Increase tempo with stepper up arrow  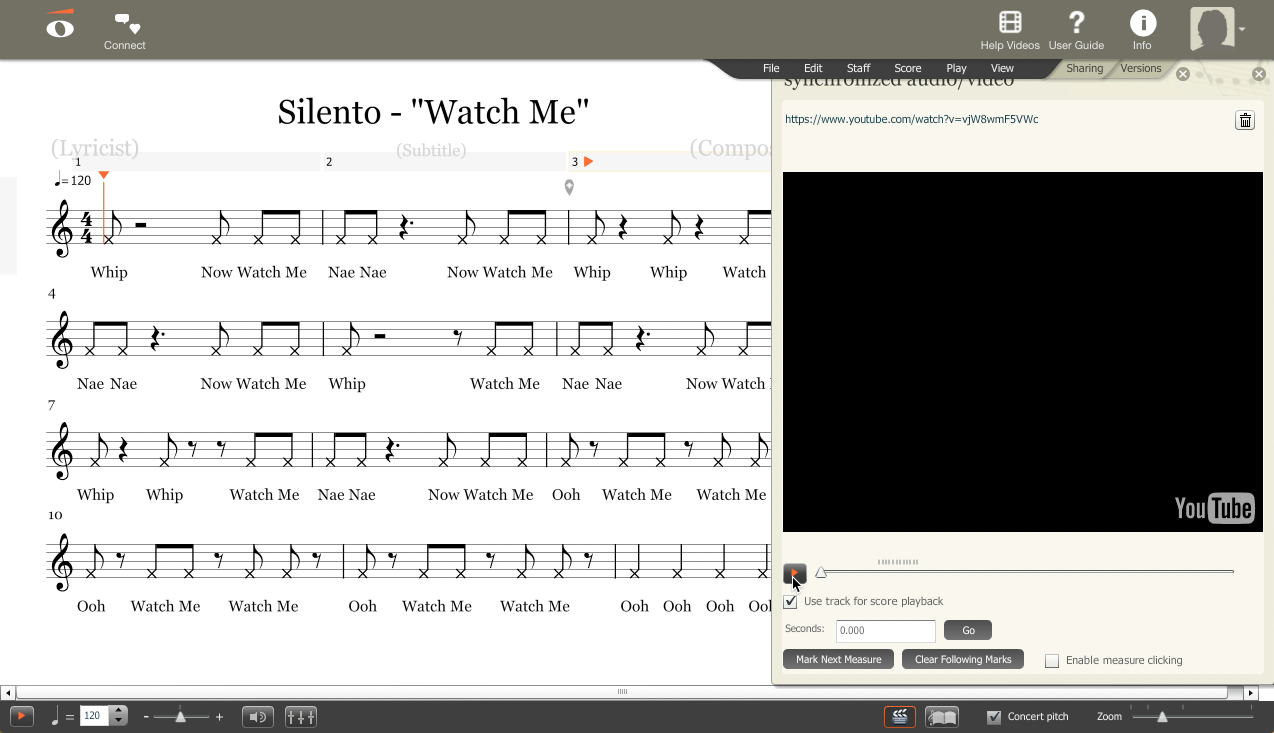119,711
